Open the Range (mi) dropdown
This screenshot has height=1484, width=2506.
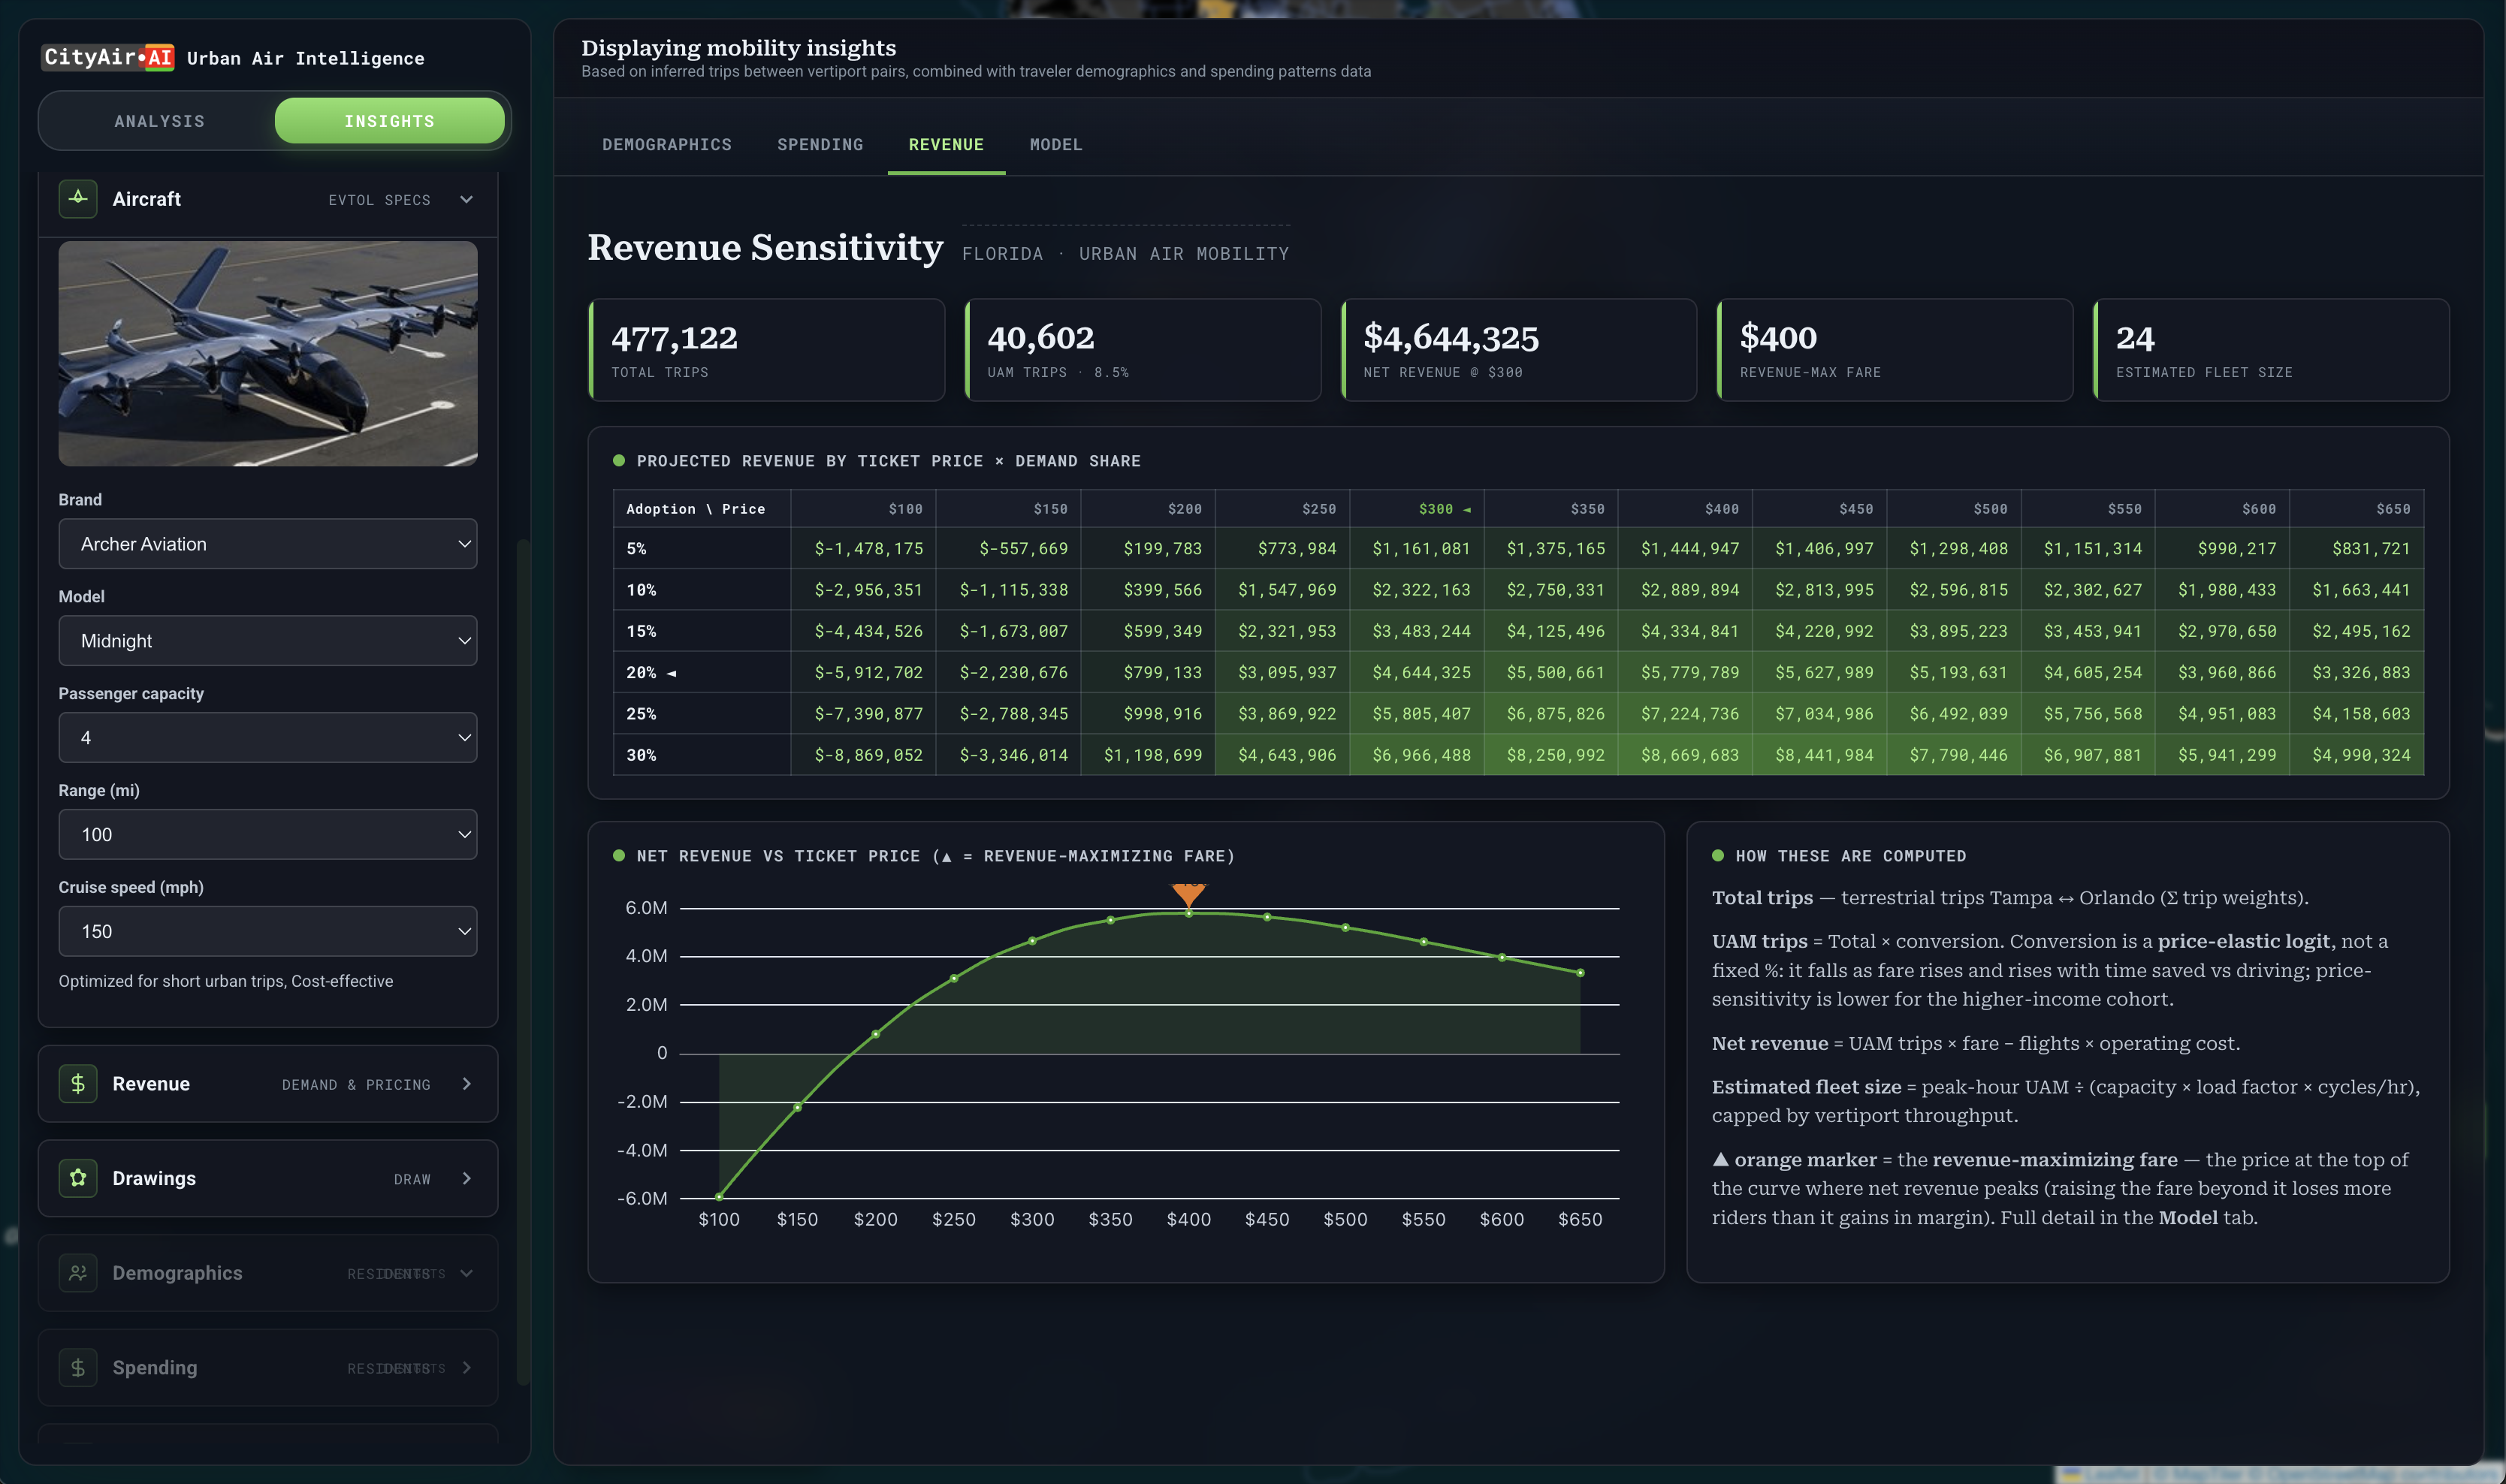click(x=268, y=834)
